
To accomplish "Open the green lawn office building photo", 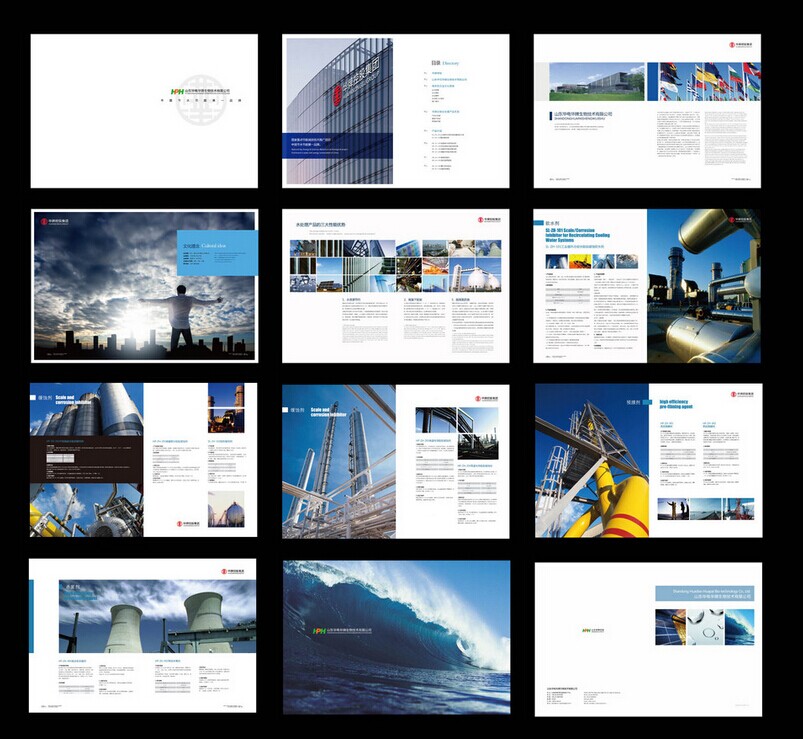I will tap(598, 81).
